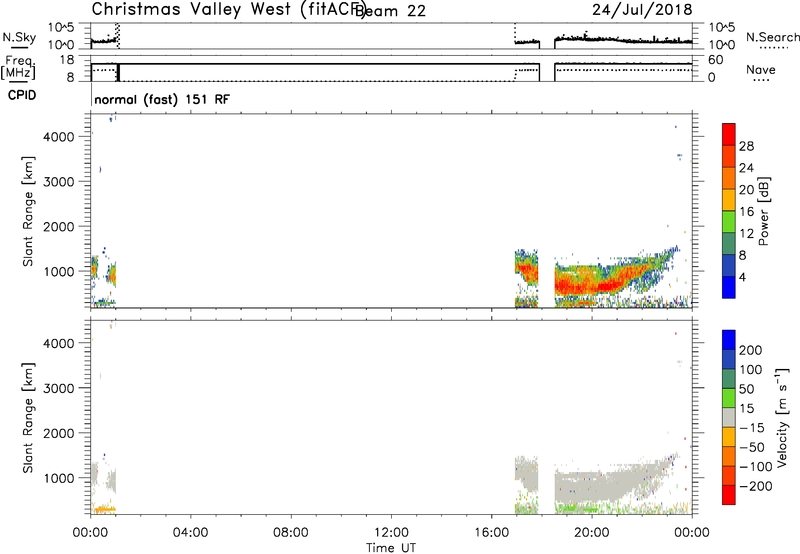Click 'Slant Range [km]' label of velocity panel
The height and width of the screenshot is (554, 800).
click(28, 418)
